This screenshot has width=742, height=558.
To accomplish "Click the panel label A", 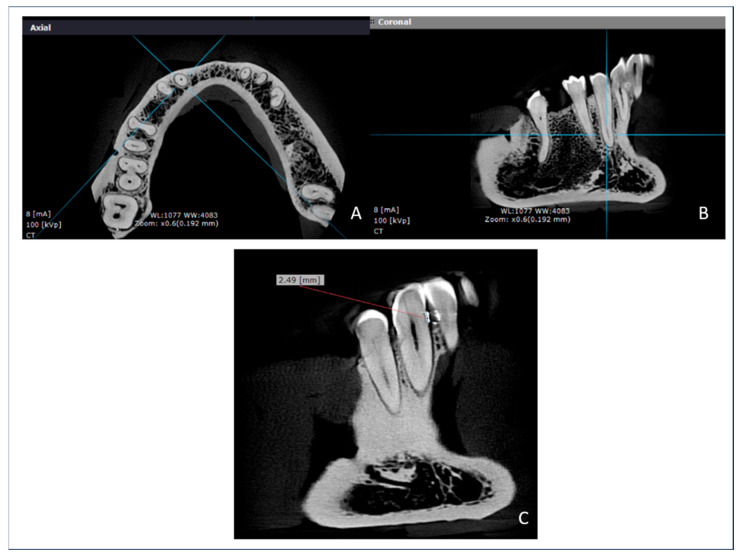I will coord(354,212).
